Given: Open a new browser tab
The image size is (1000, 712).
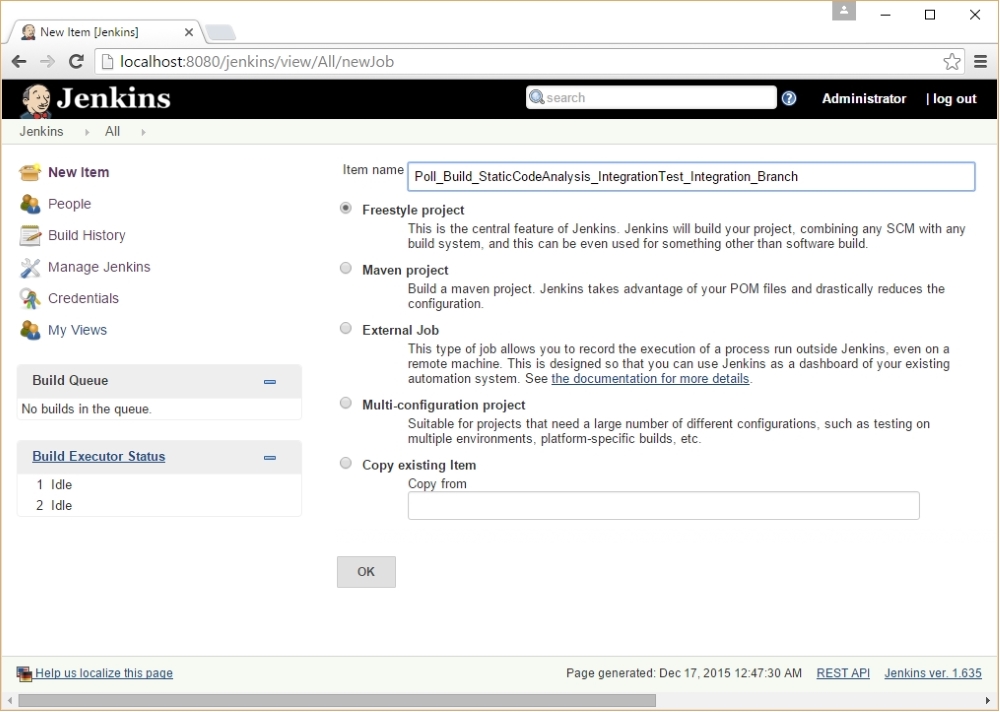Looking at the screenshot, I should pyautogui.click(x=221, y=32).
